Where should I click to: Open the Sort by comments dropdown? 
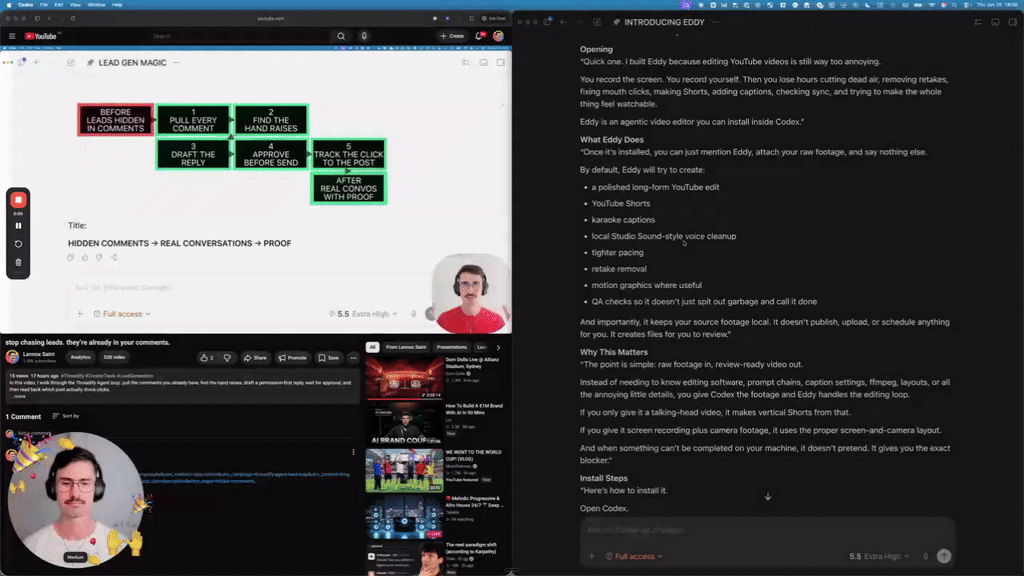[x=66, y=416]
